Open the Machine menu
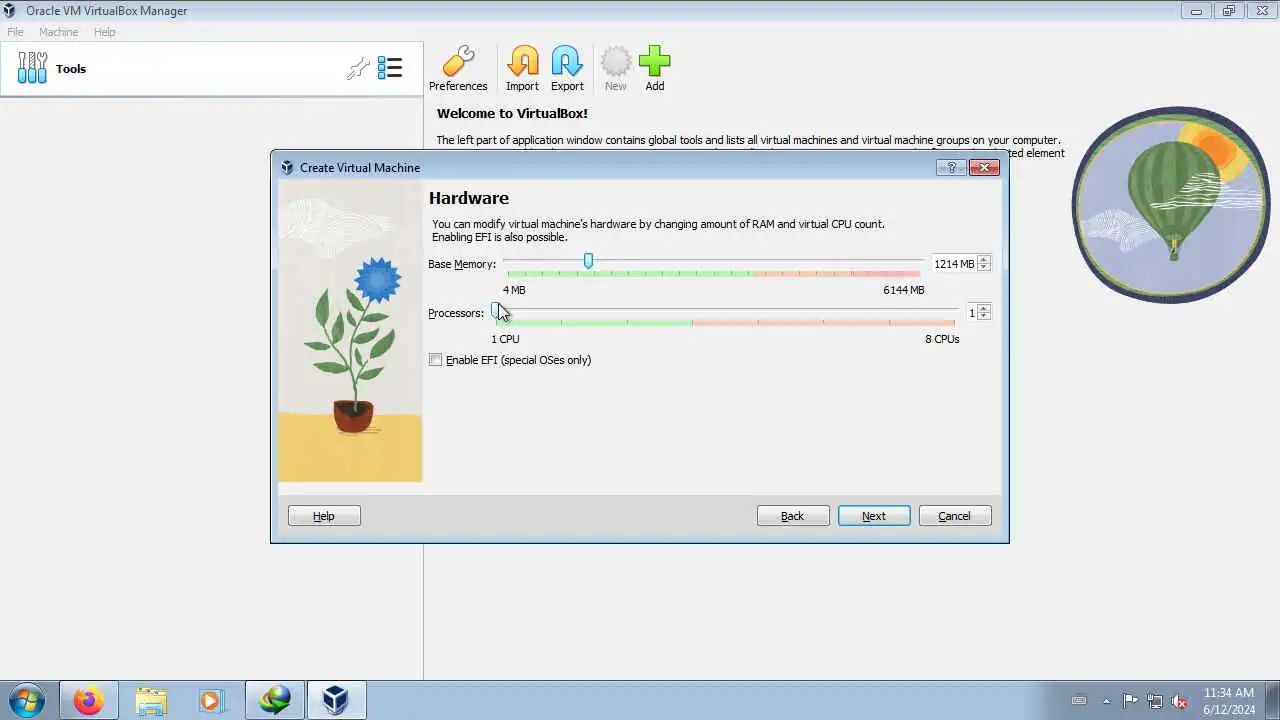This screenshot has height=720, width=1280. tap(58, 32)
